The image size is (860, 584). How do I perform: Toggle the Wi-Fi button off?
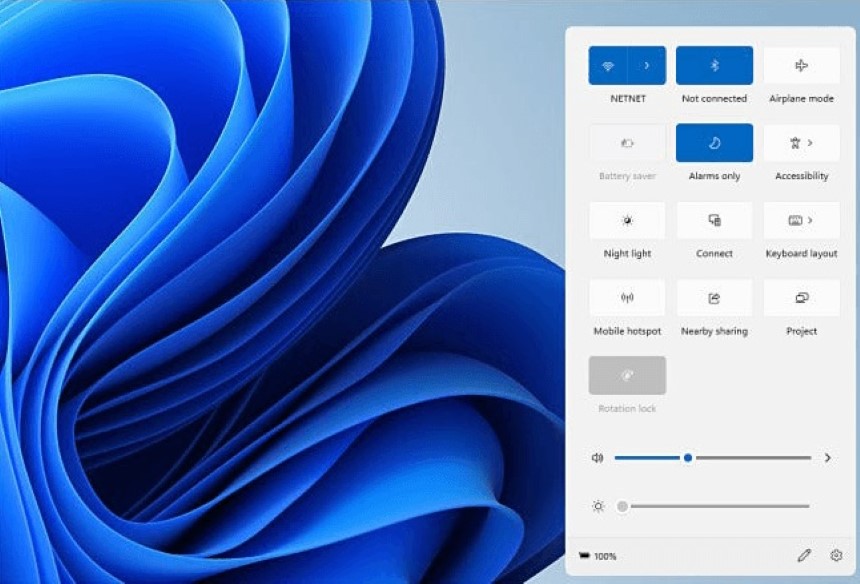pos(608,66)
